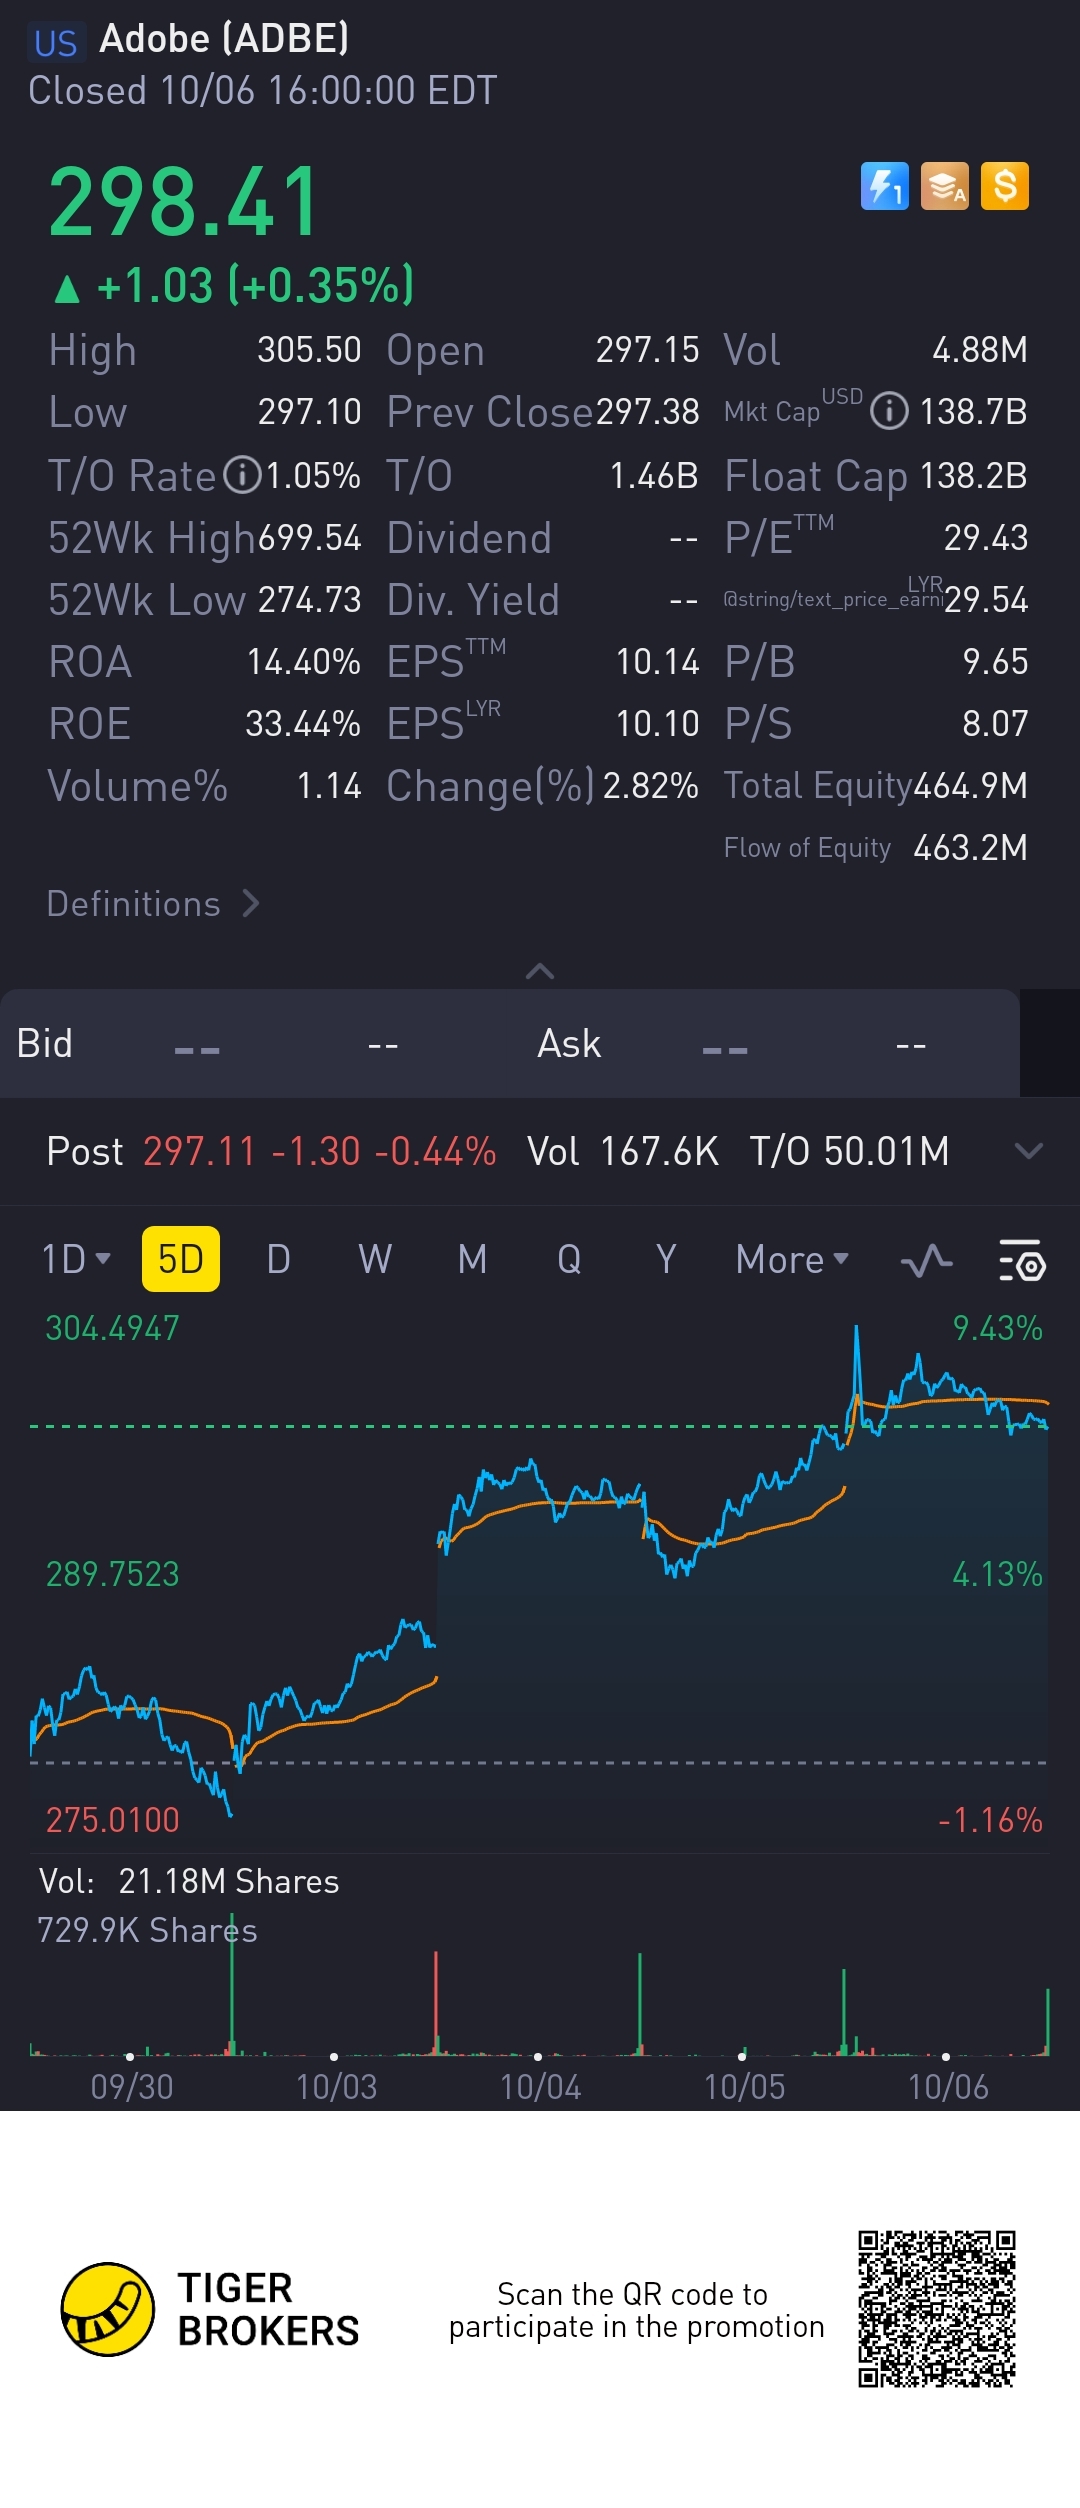
Task: Tap the 9.43% chart percentage label
Action: (x=997, y=1328)
